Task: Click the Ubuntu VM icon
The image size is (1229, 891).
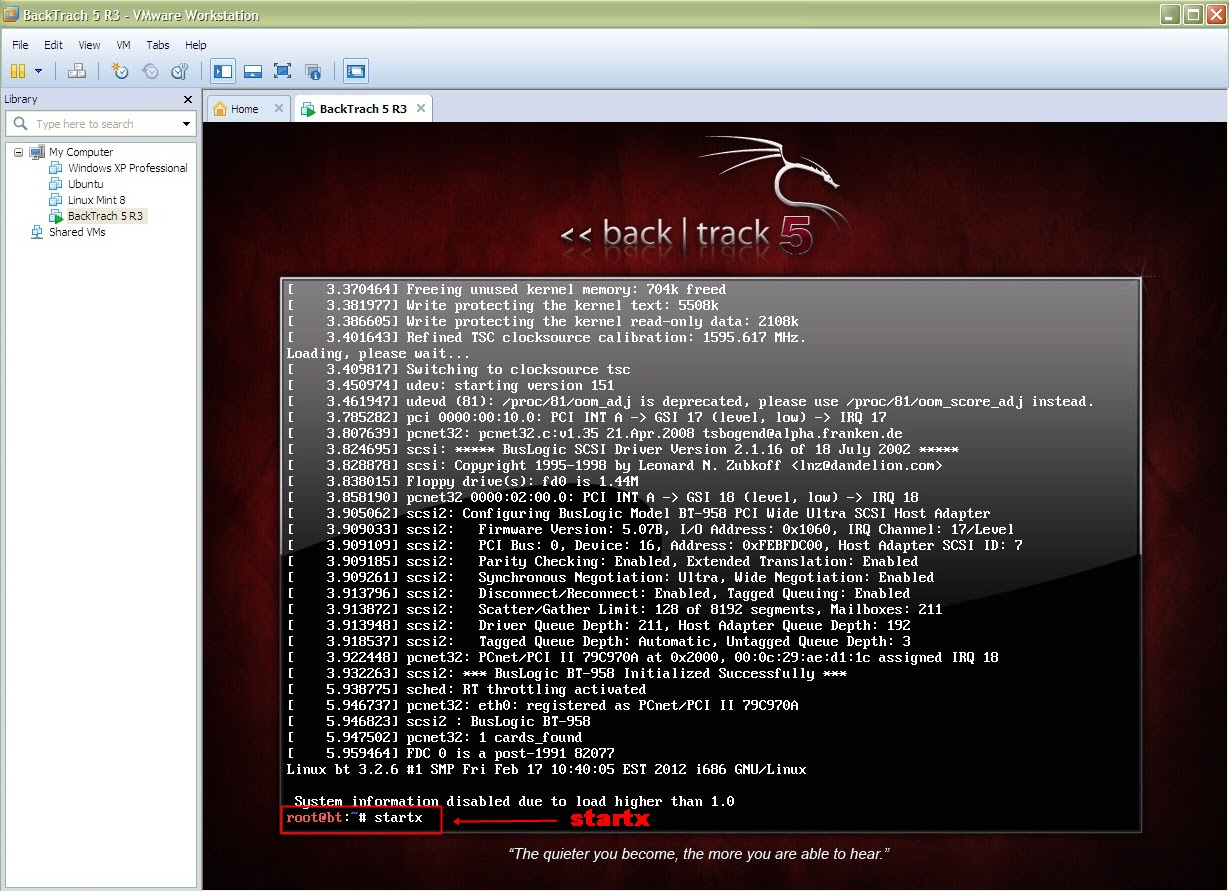Action: point(56,184)
